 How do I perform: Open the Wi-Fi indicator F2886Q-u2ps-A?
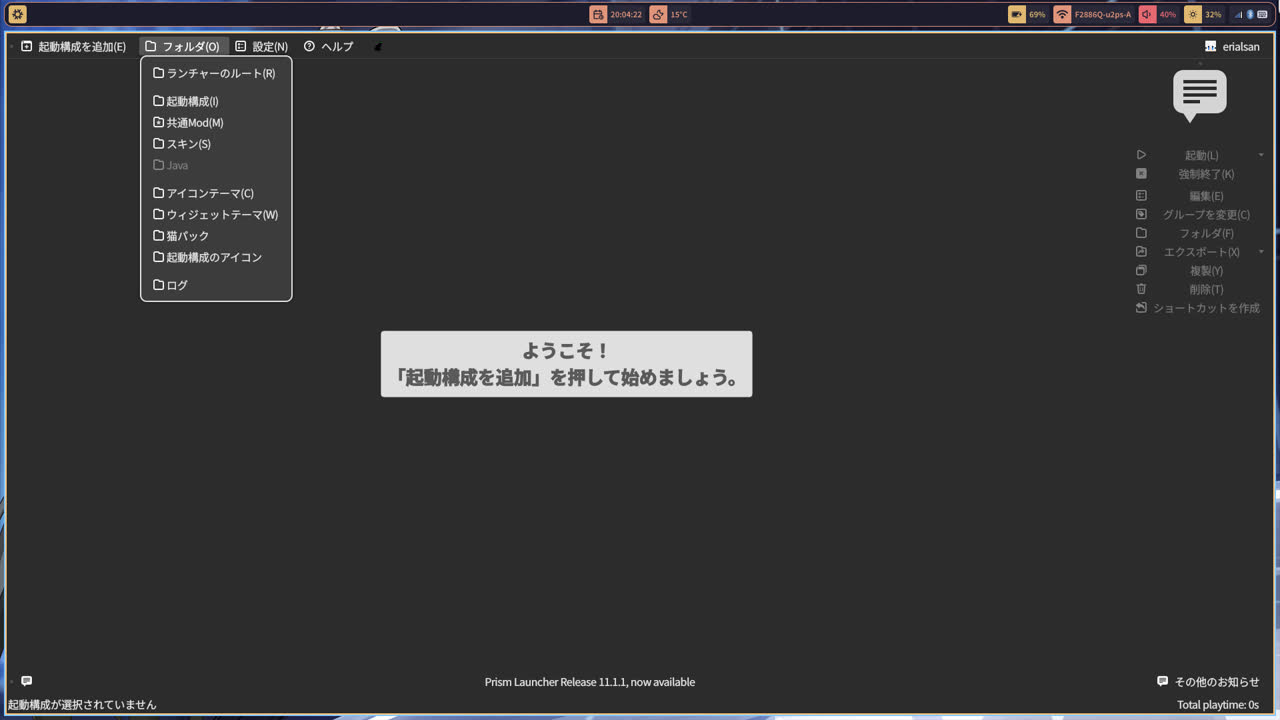pos(1093,14)
